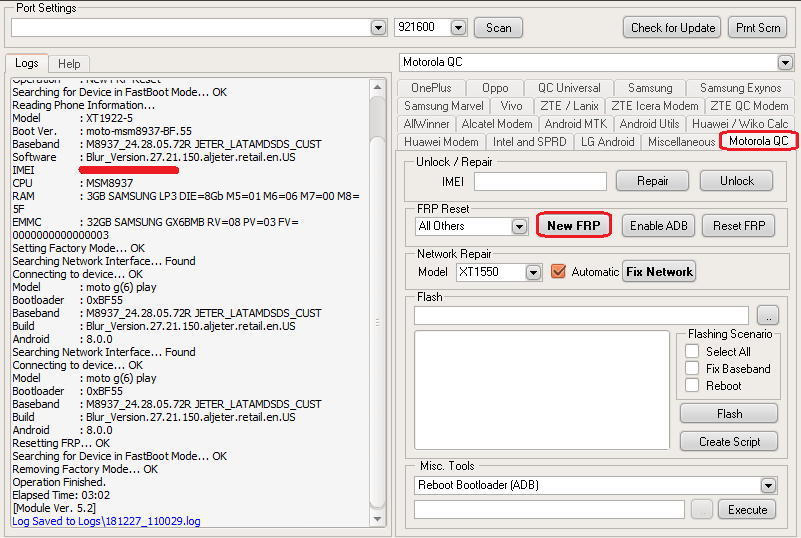Open the ZTE / Lanix tab
This screenshot has height=538, width=801.
coord(569,106)
